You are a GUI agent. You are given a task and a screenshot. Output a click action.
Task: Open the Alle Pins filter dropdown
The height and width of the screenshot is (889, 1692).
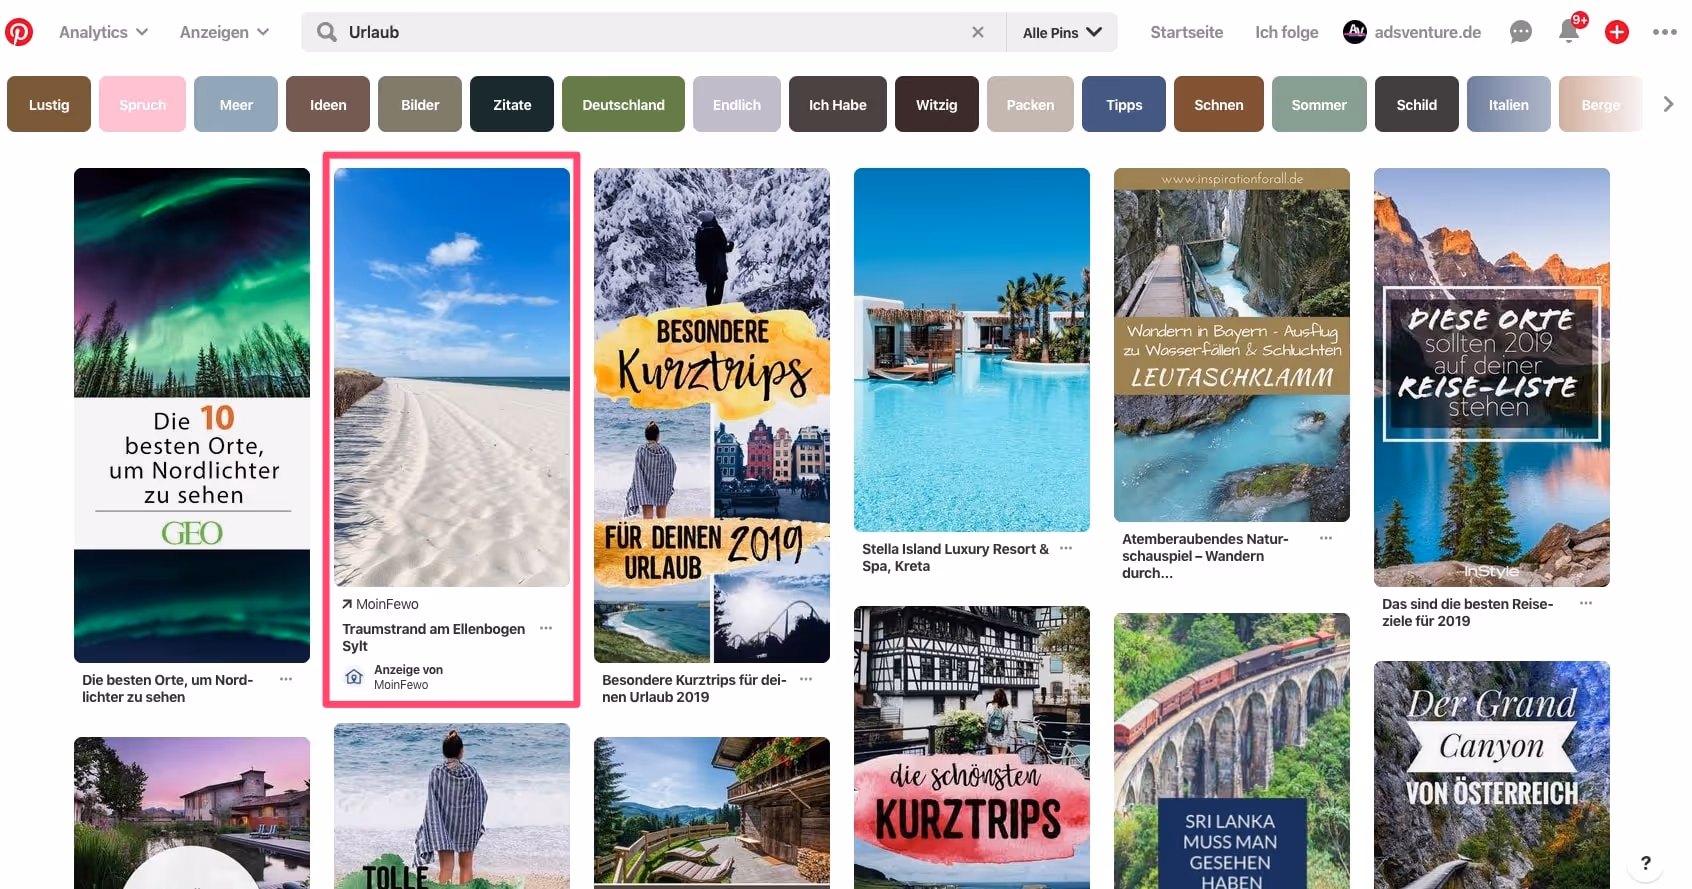[1062, 32]
